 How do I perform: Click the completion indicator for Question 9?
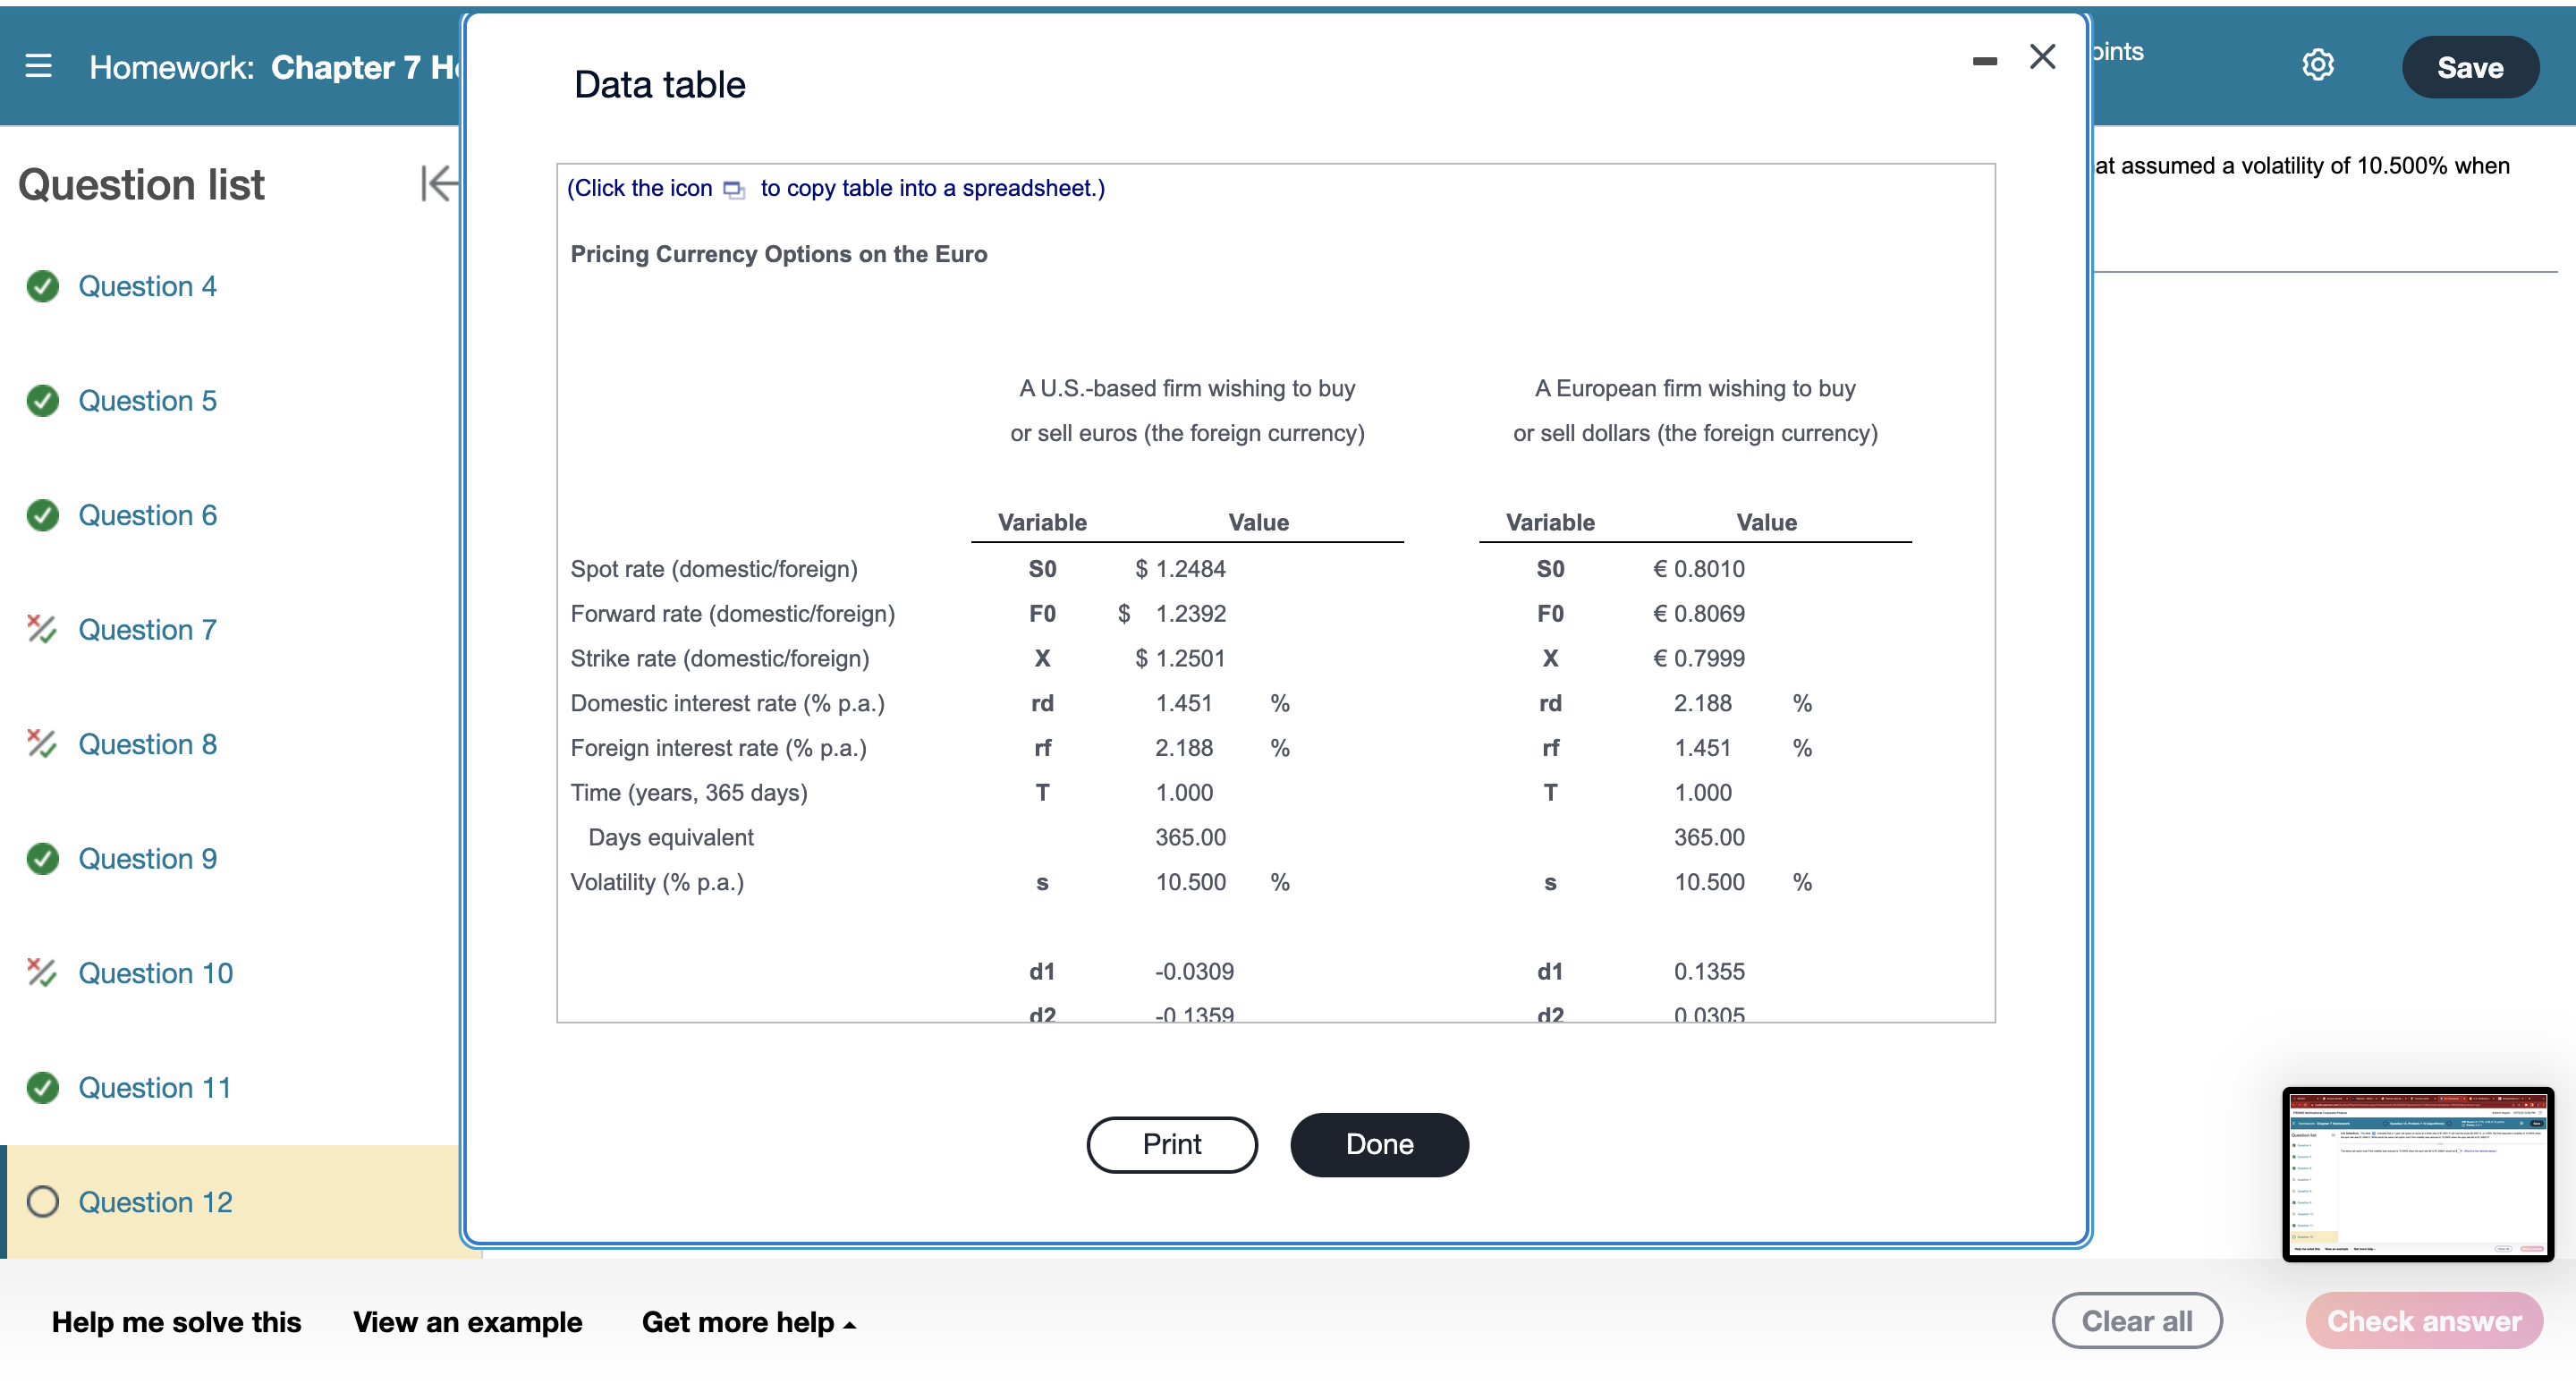[x=42, y=858]
